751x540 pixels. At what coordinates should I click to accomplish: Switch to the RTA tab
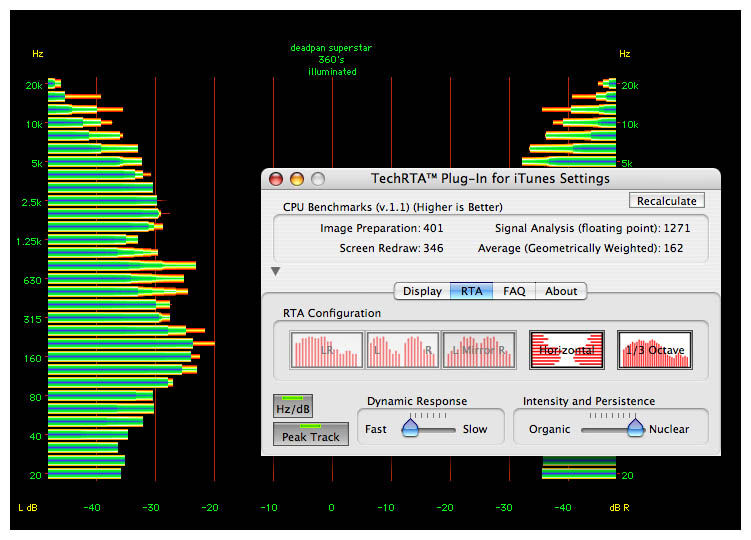(x=471, y=291)
